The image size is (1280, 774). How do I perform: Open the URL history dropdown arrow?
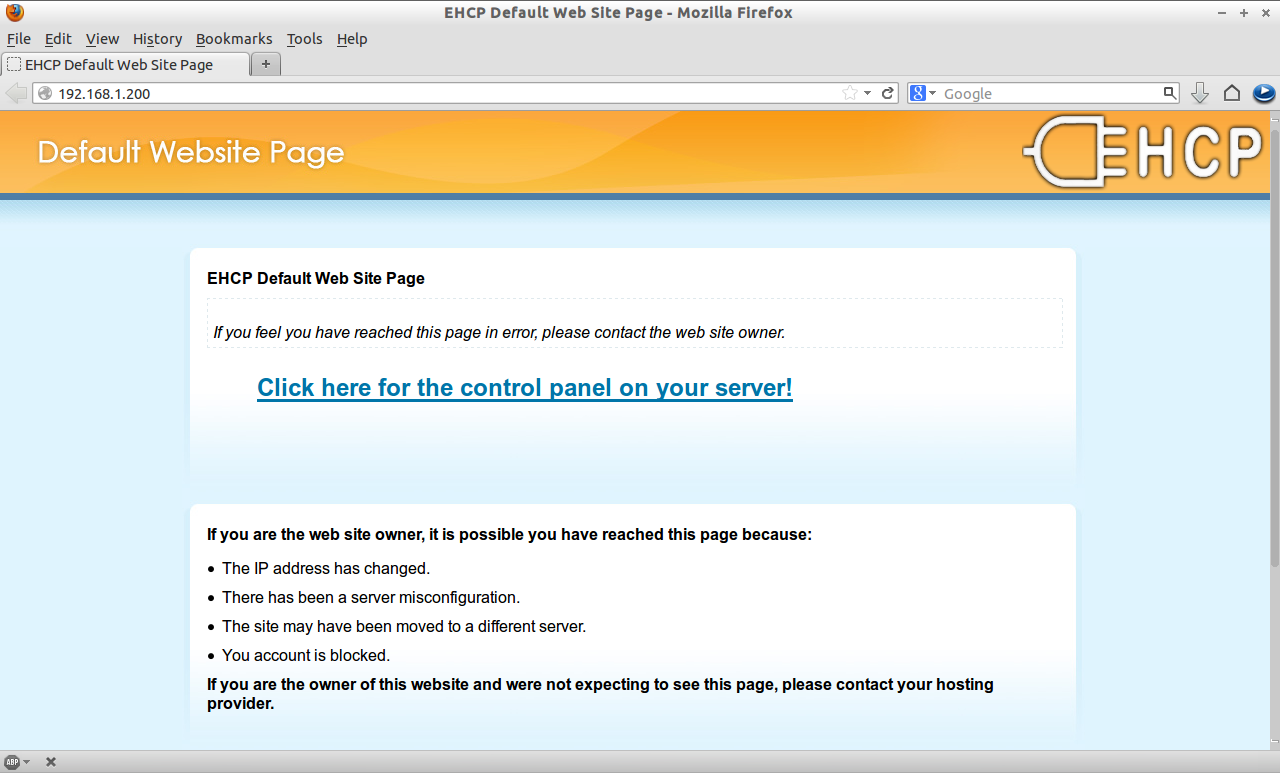pos(868,93)
